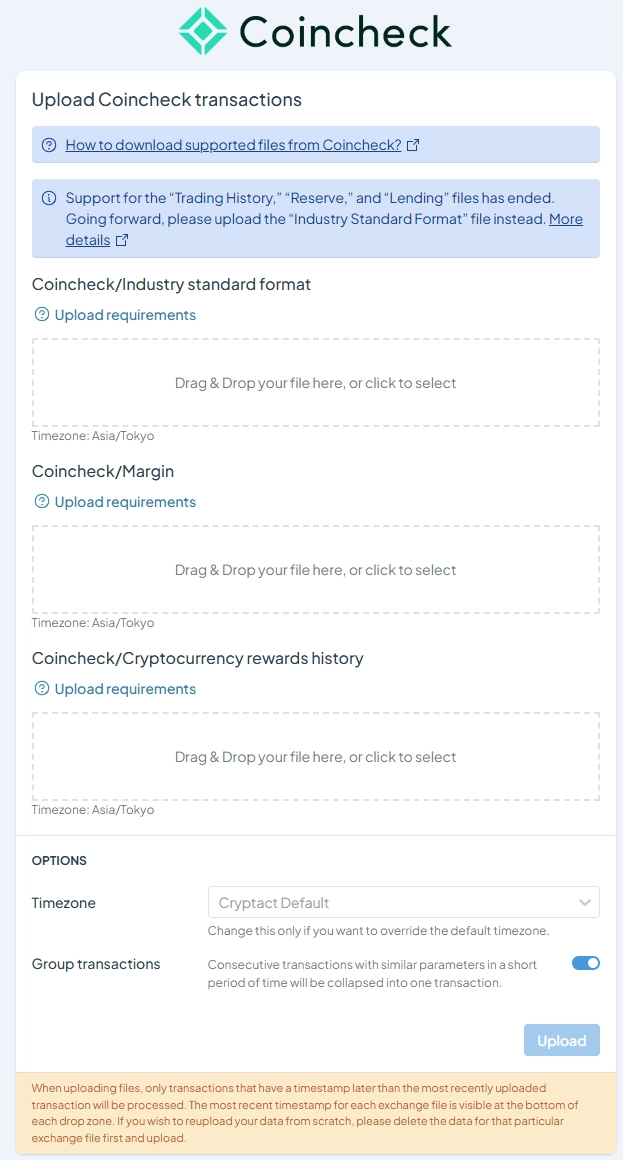This screenshot has width=623, height=1160.
Task: Expand timezone list using the chevron arrow
Action: [585, 903]
